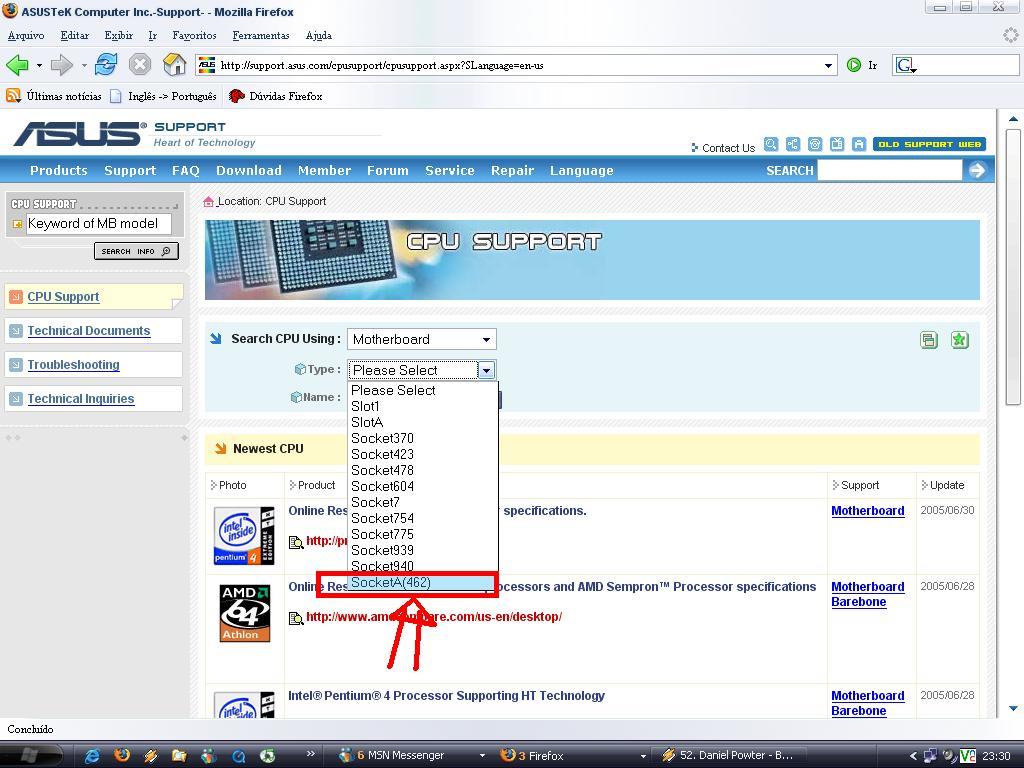1024x768 pixels.
Task: Click the site search arrow button
Action: (x=977, y=170)
